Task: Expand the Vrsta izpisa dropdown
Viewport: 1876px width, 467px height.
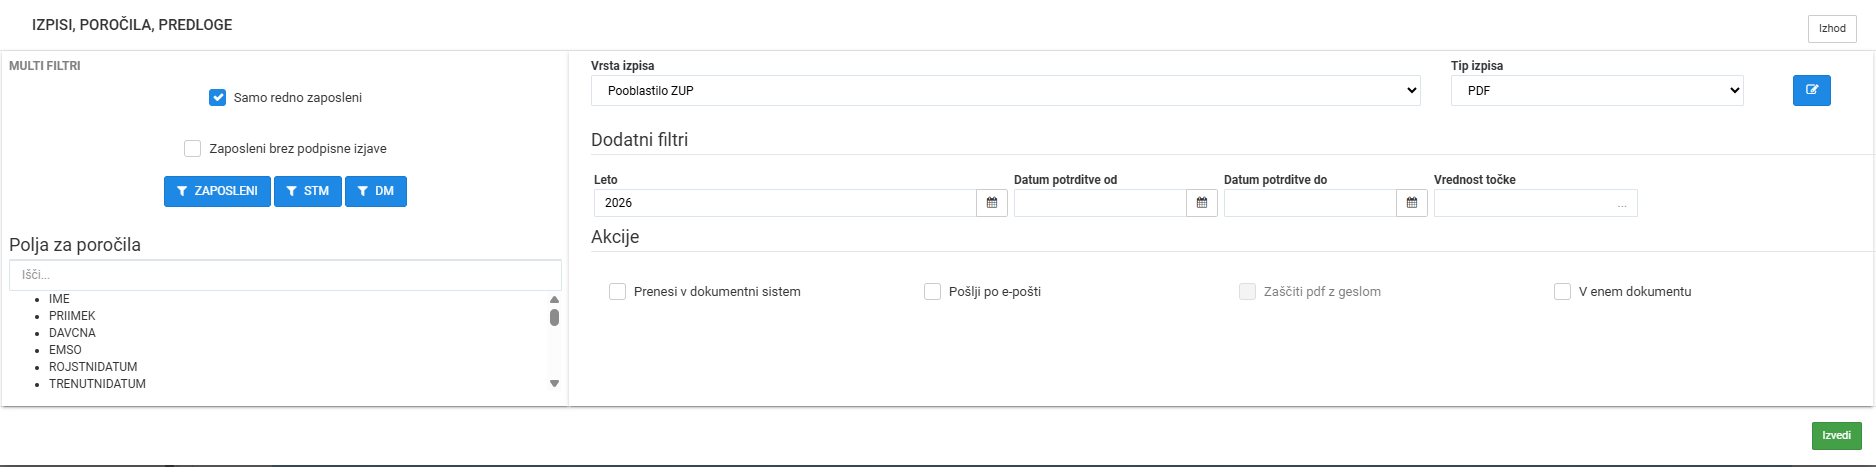Action: tap(1006, 90)
